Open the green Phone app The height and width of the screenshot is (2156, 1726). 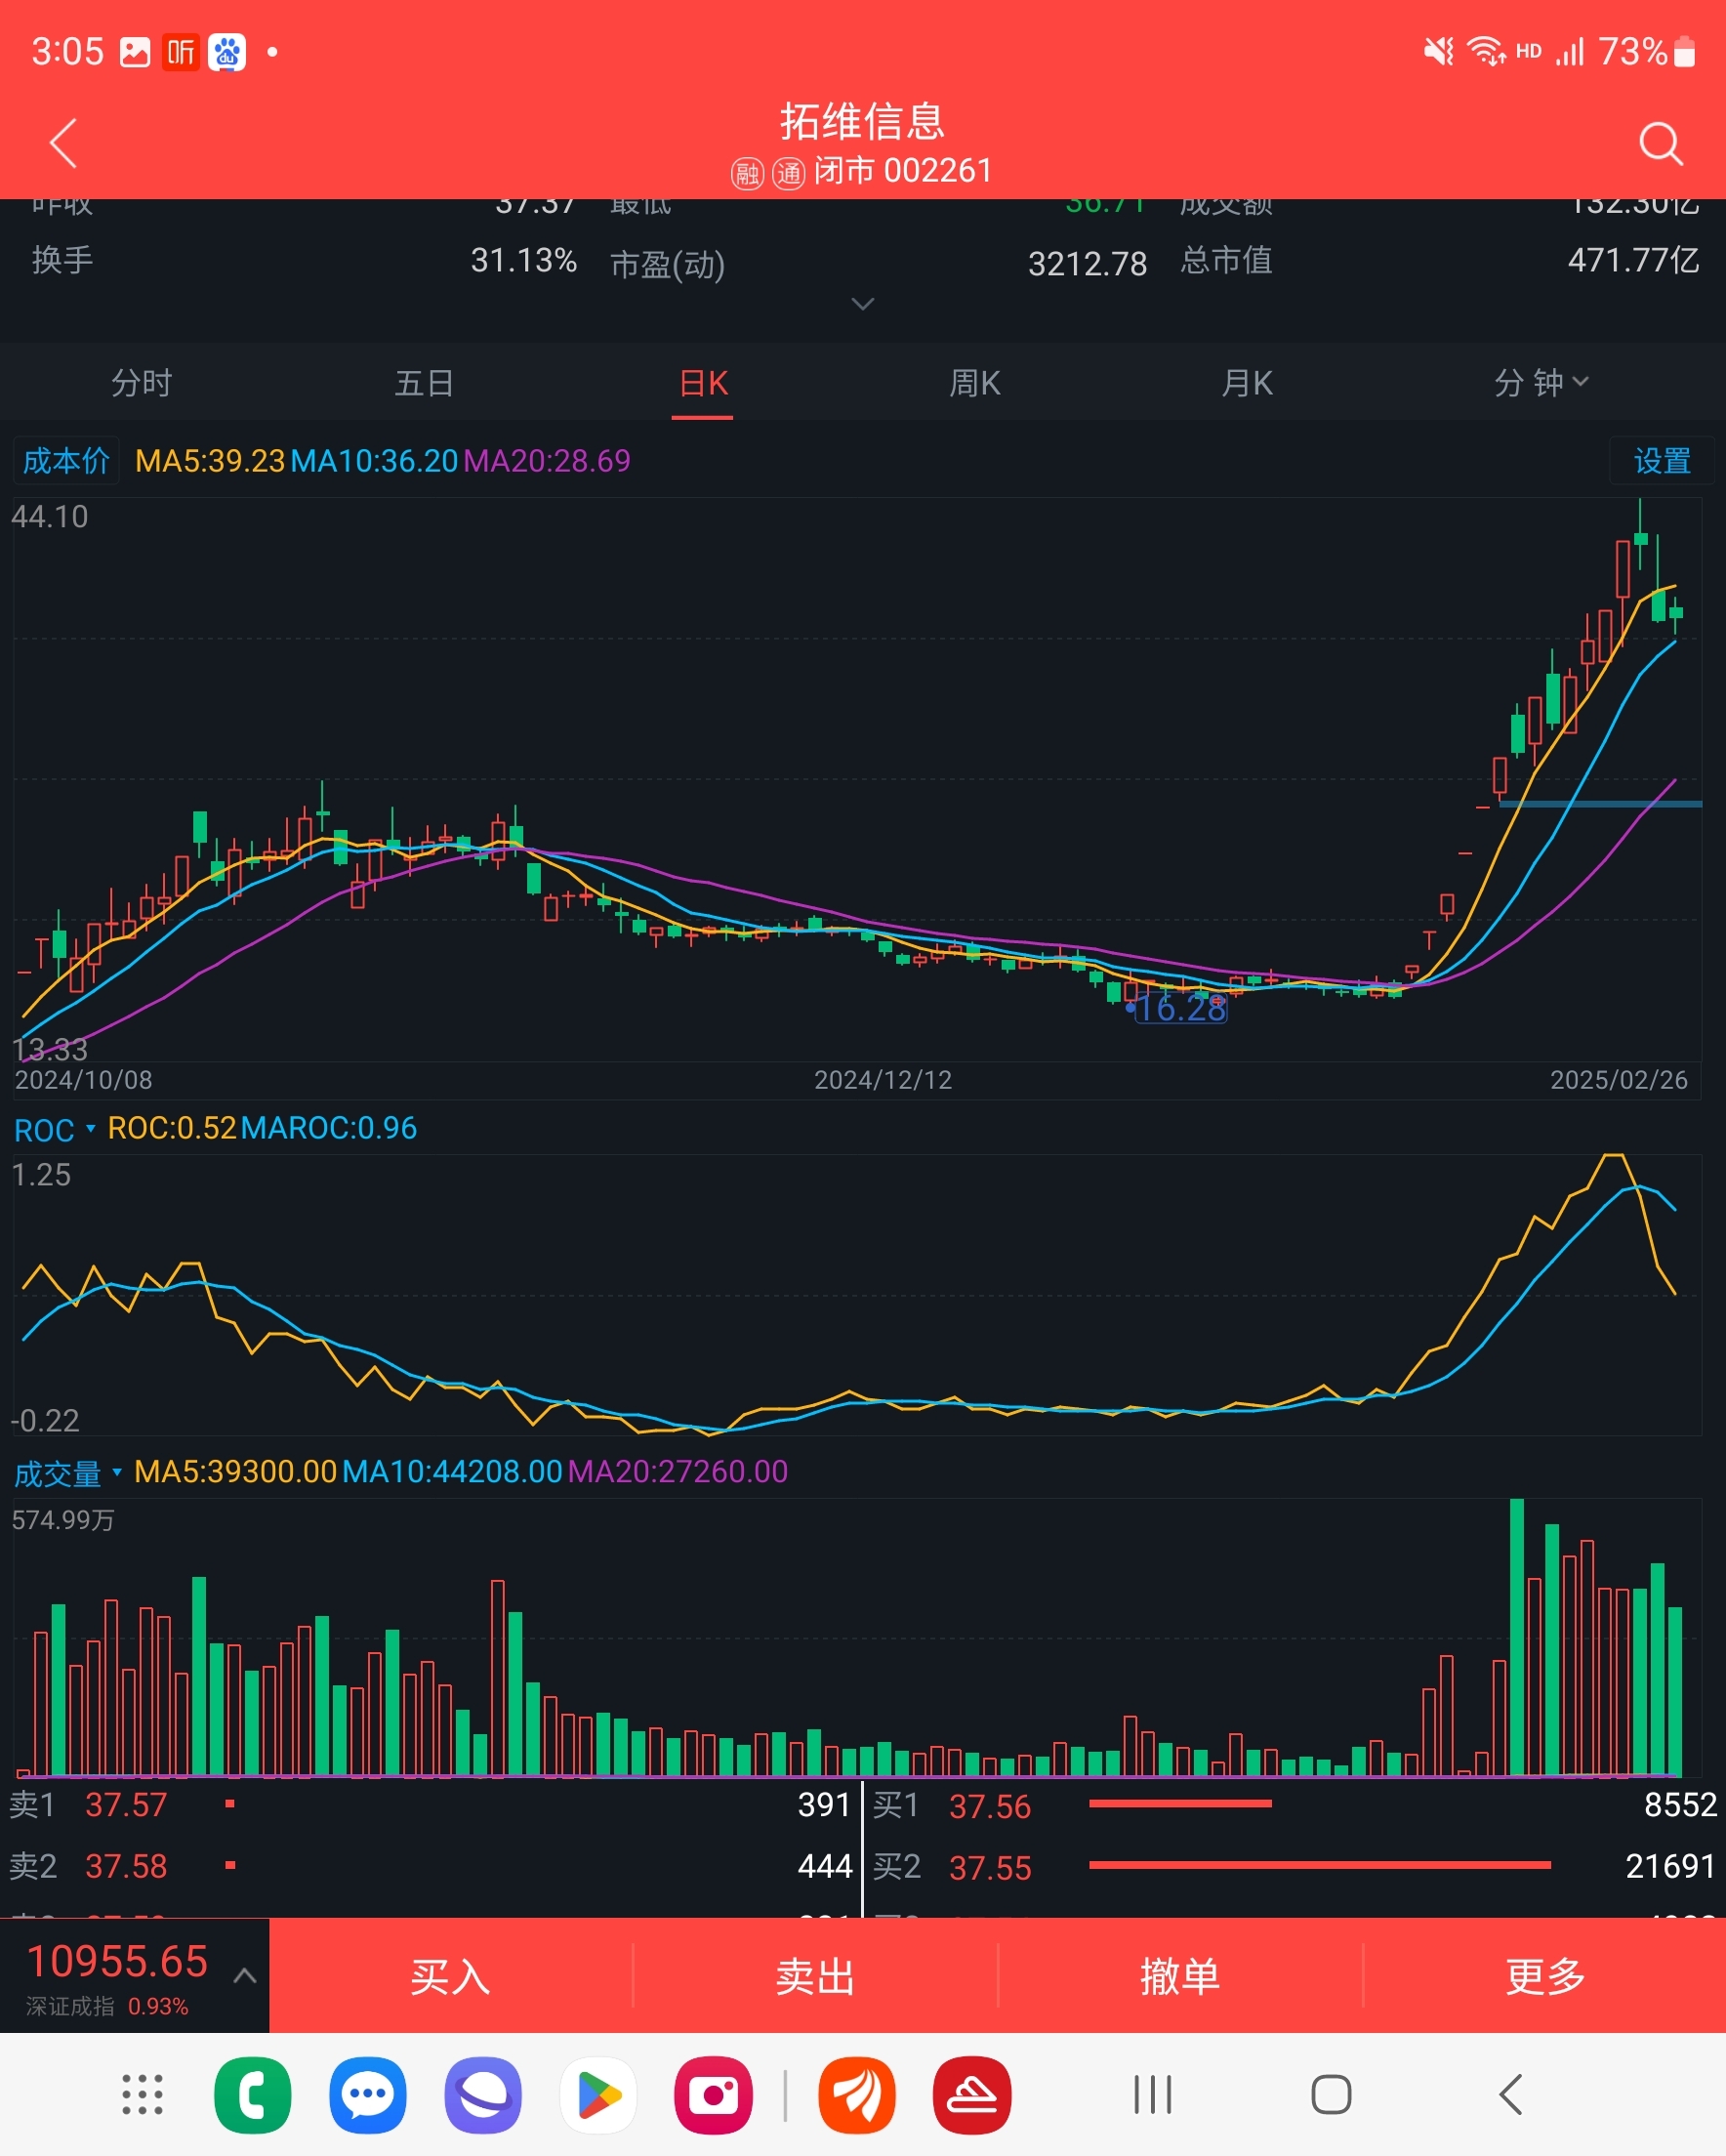[253, 2095]
